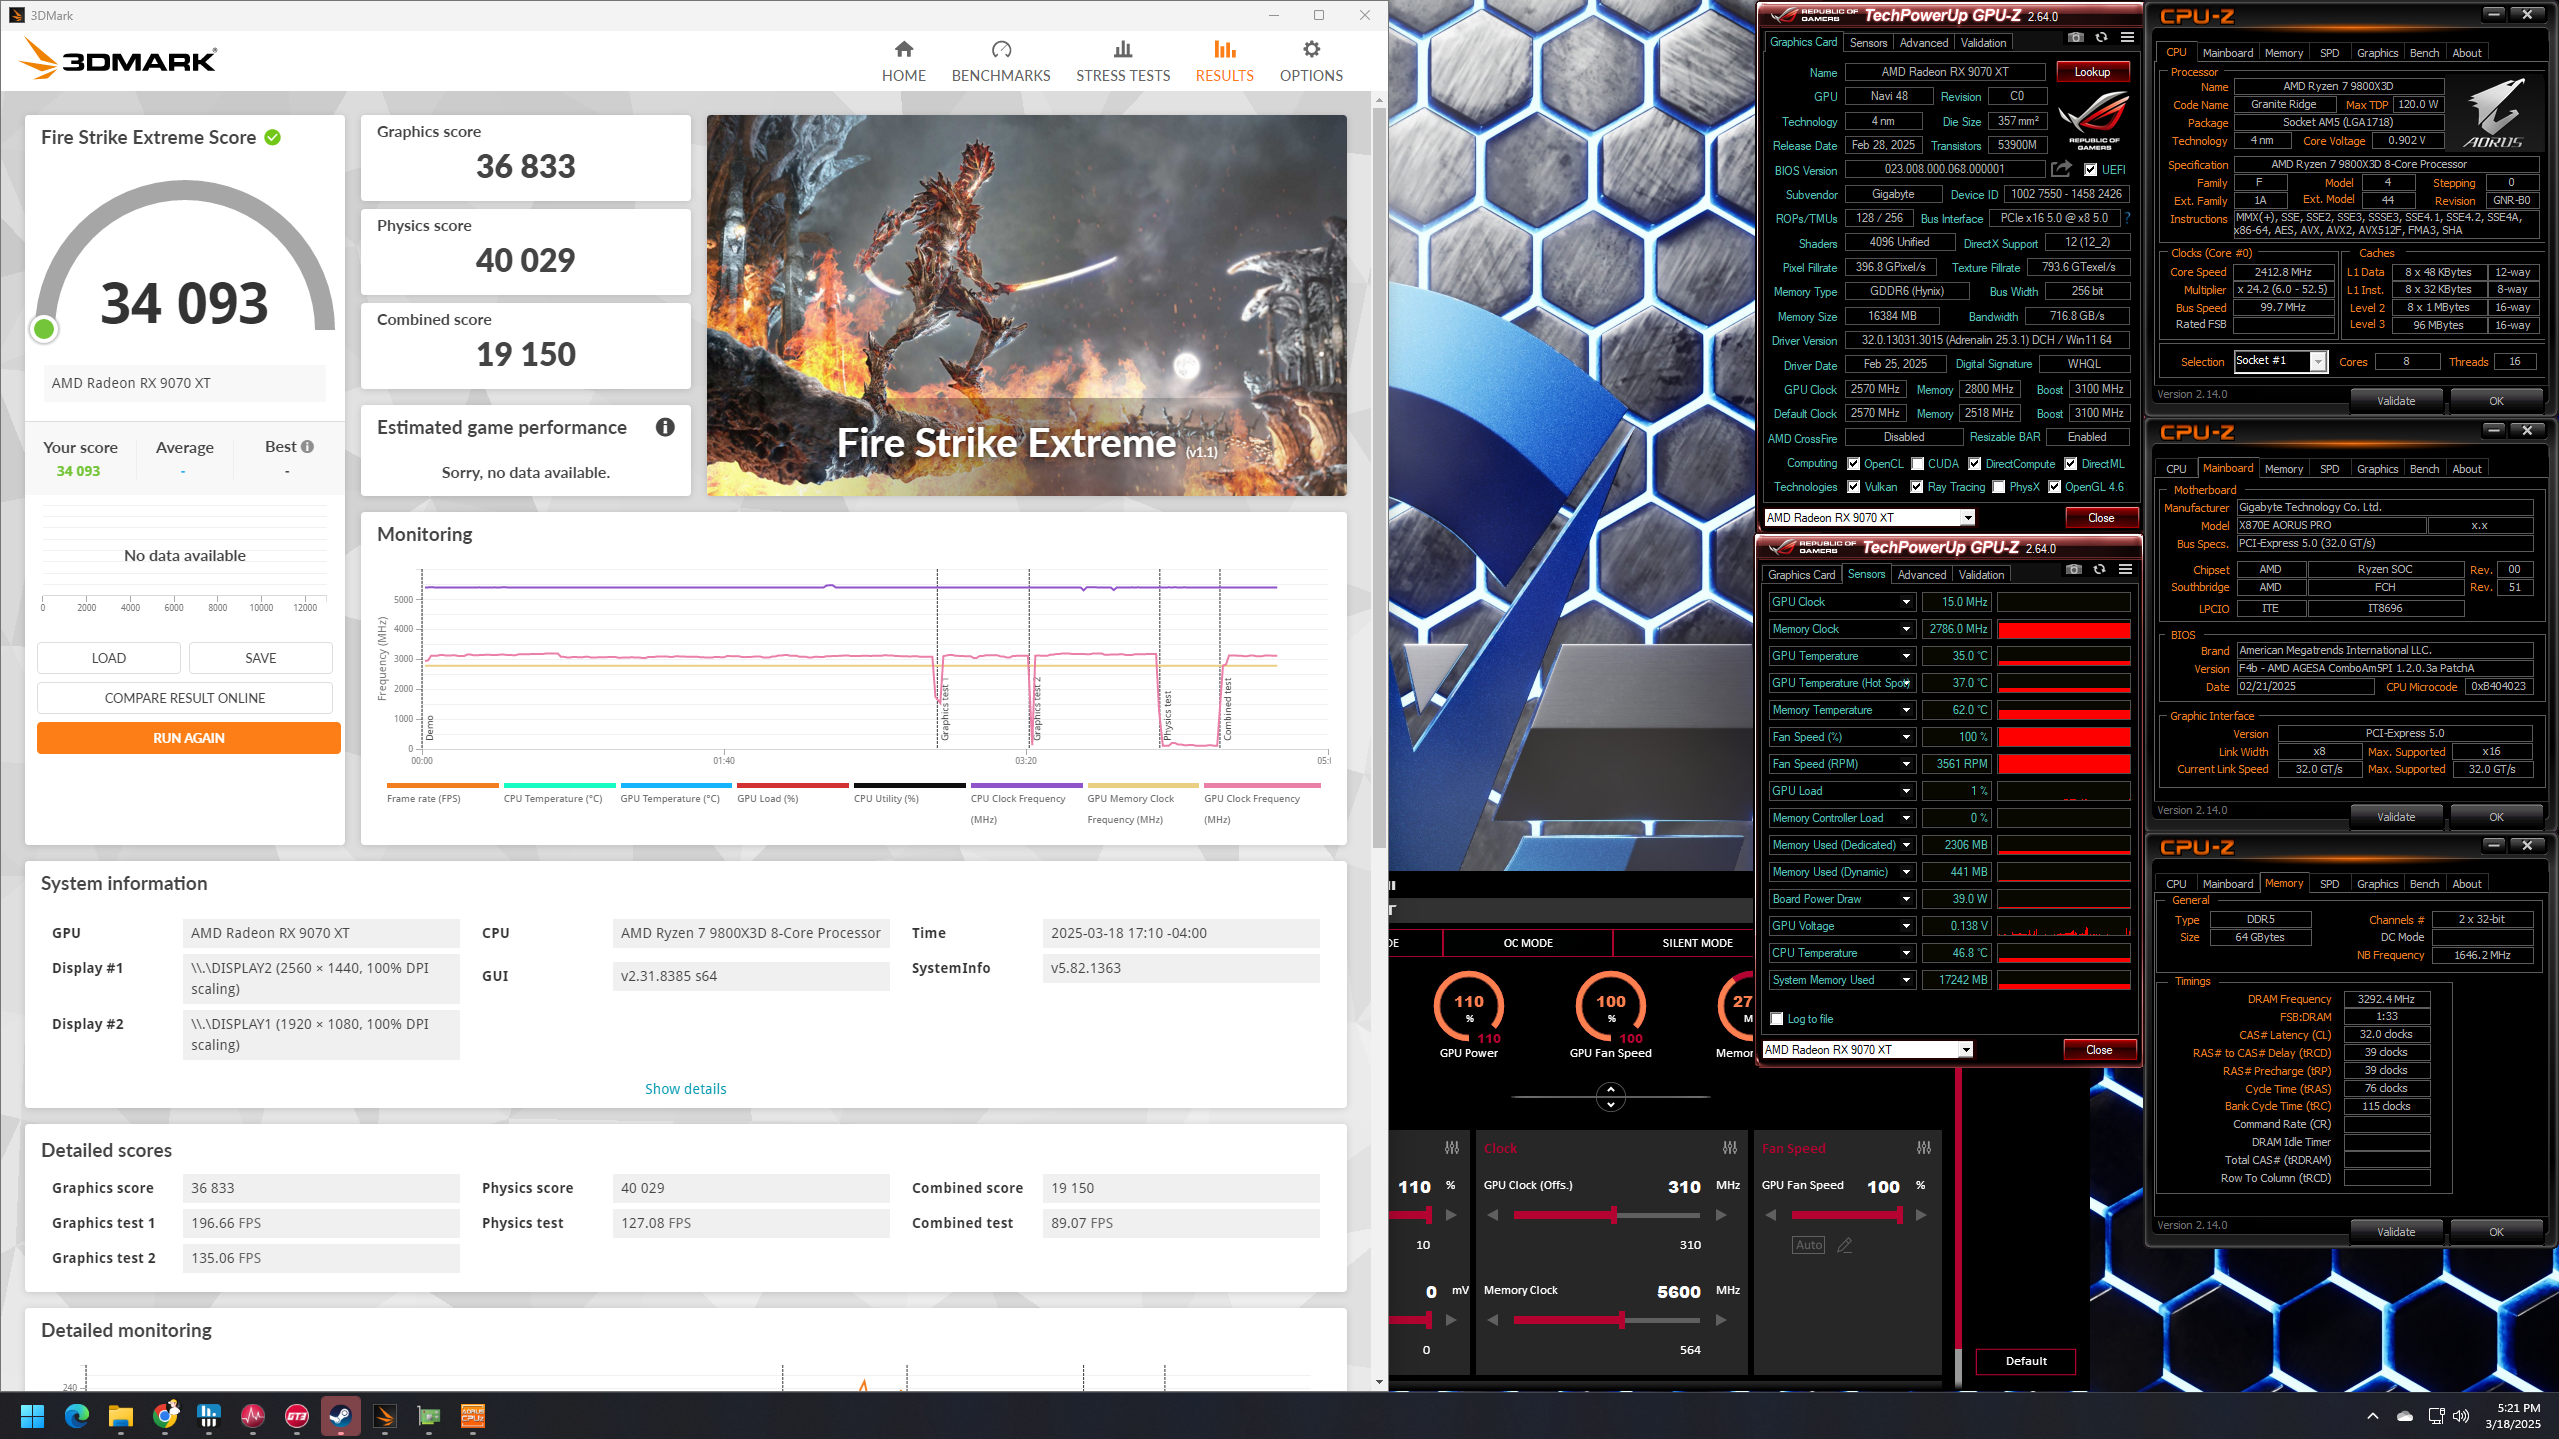Open Windows Start menu
2559x1439 pixels.
click(x=32, y=1416)
